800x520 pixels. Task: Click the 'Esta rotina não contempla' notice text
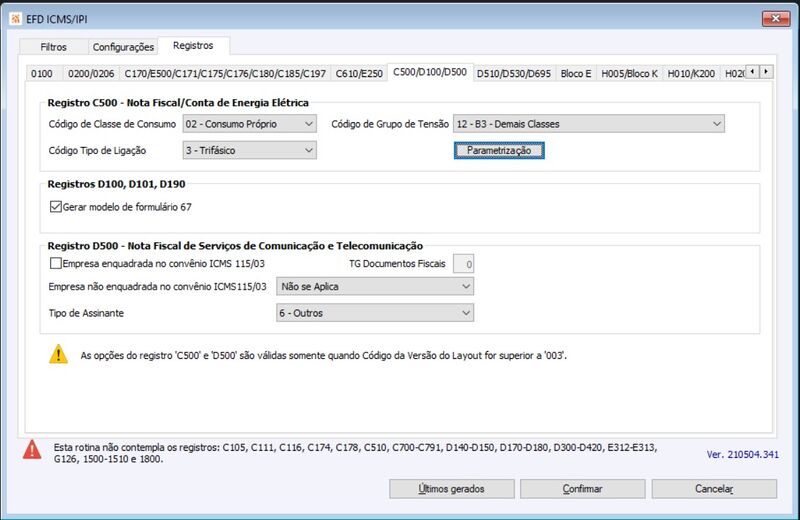[x=355, y=453]
